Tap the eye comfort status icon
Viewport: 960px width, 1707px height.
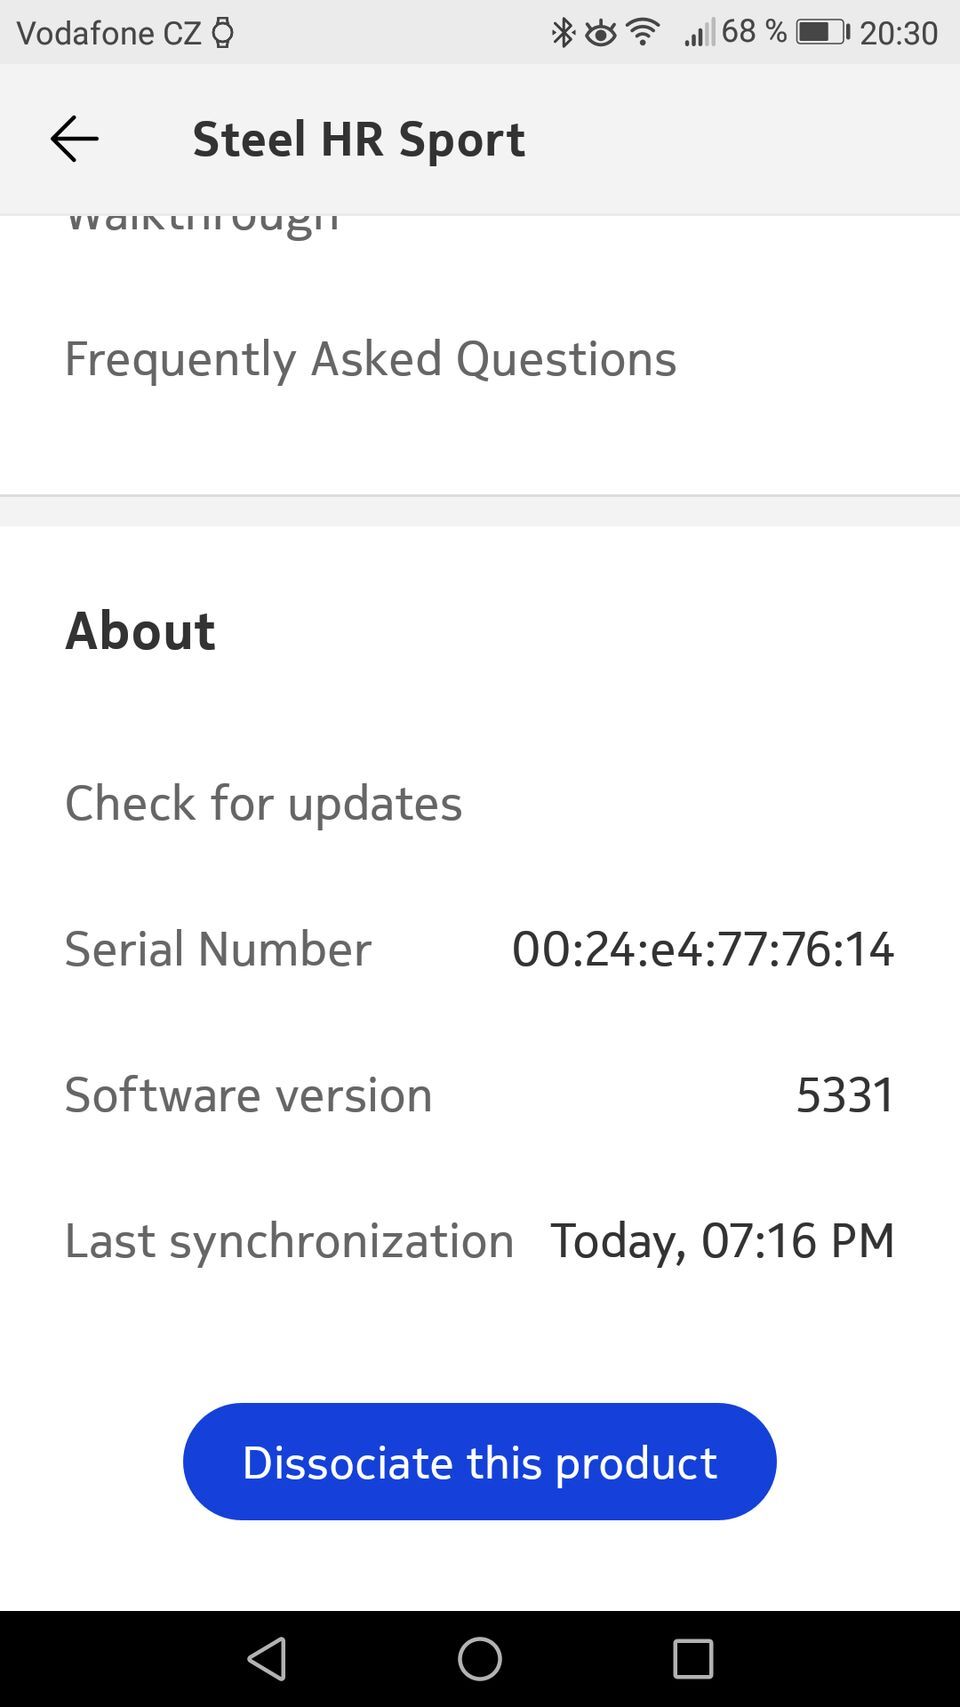[x=600, y=34]
